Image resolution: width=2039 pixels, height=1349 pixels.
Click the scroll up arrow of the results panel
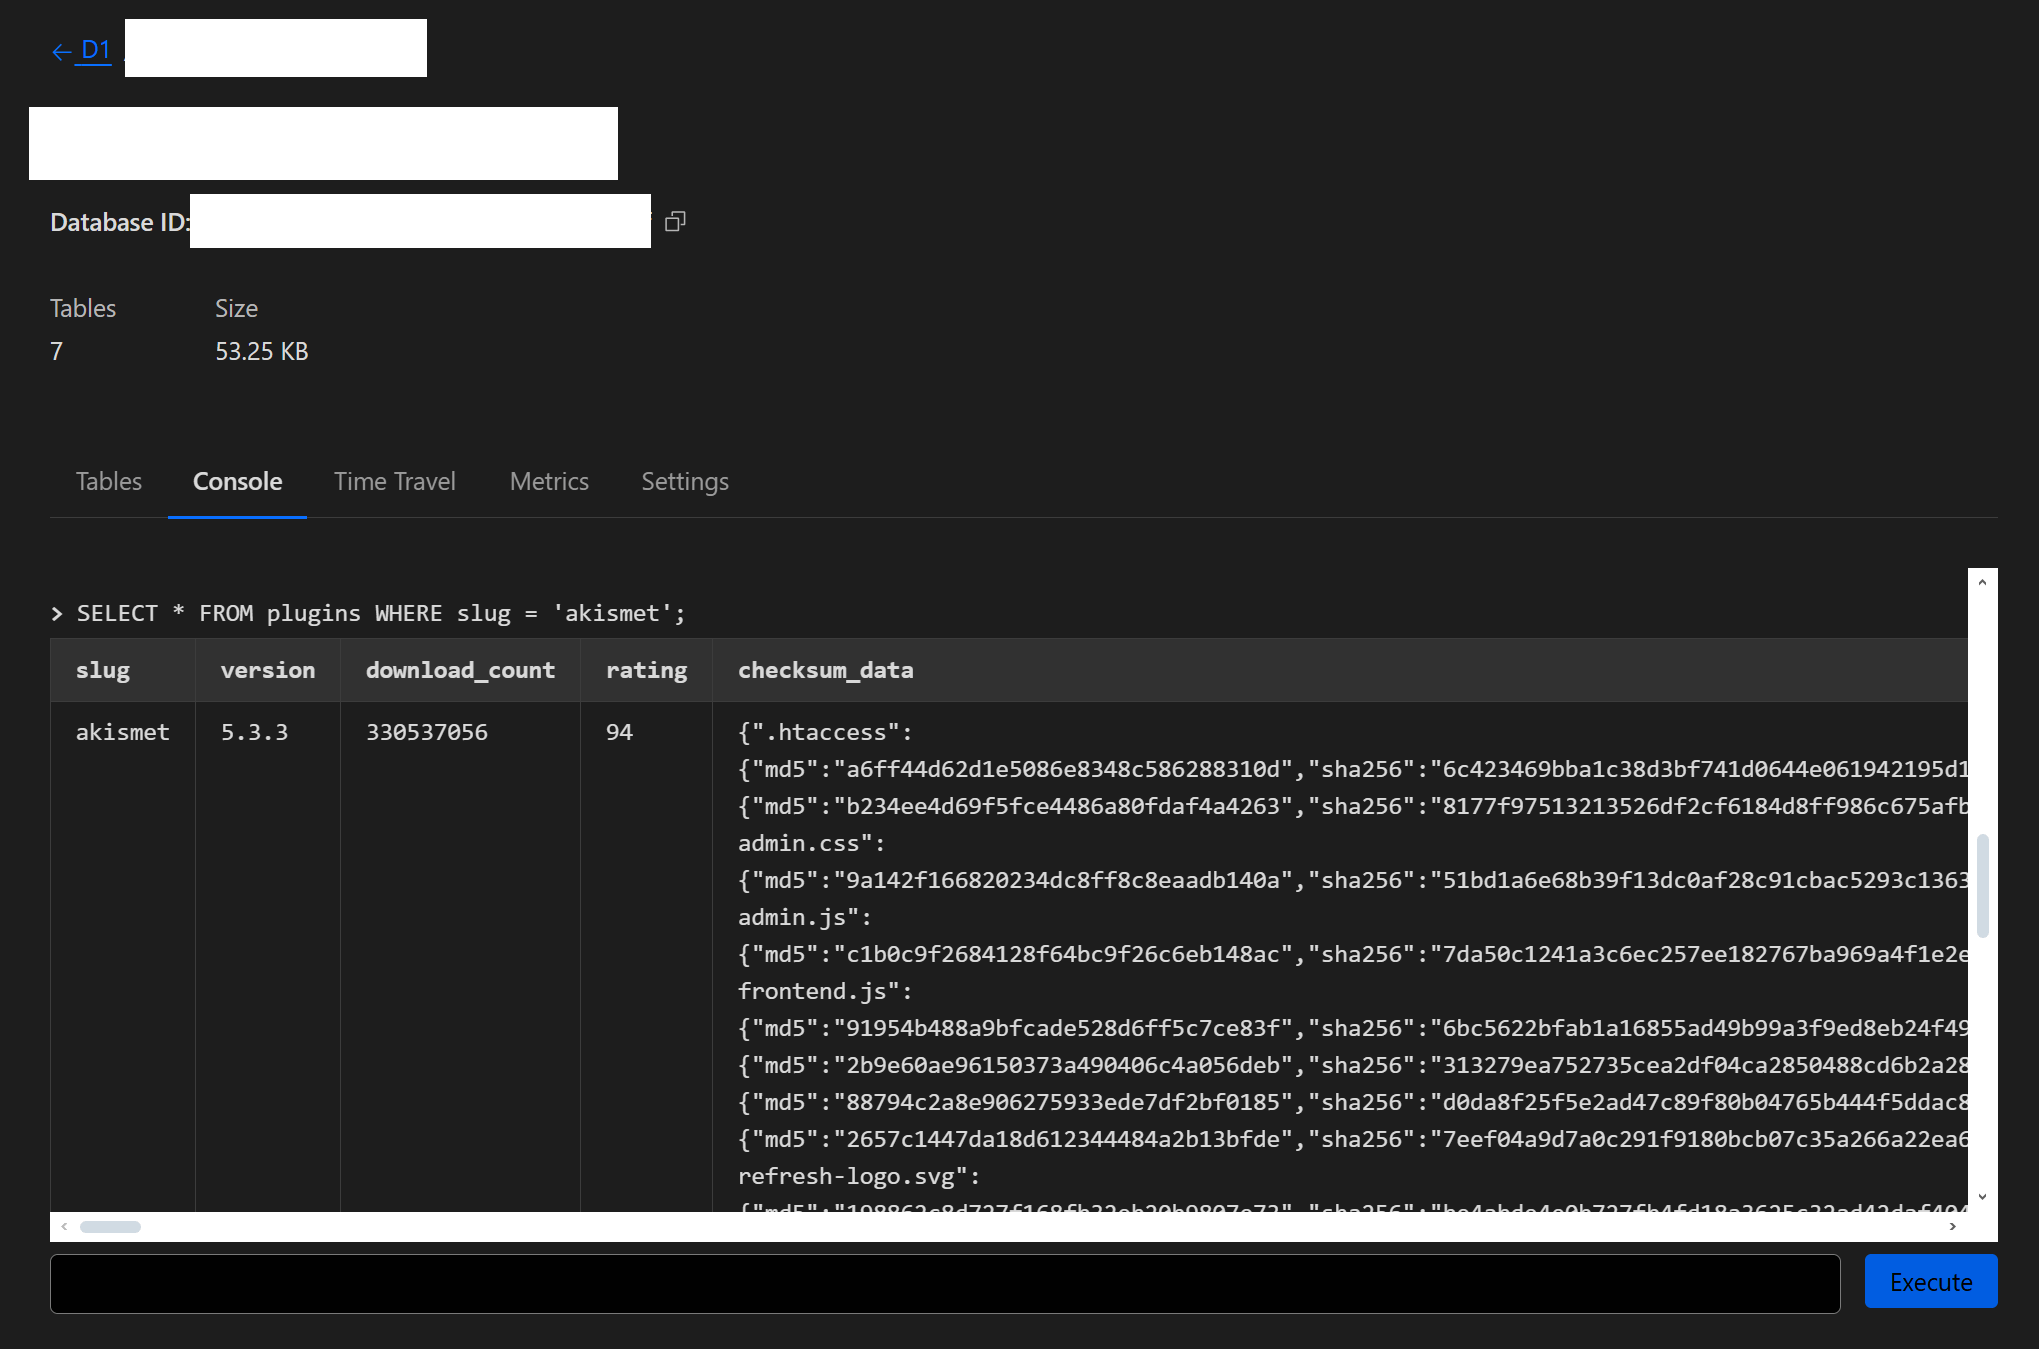pyautogui.click(x=1982, y=582)
